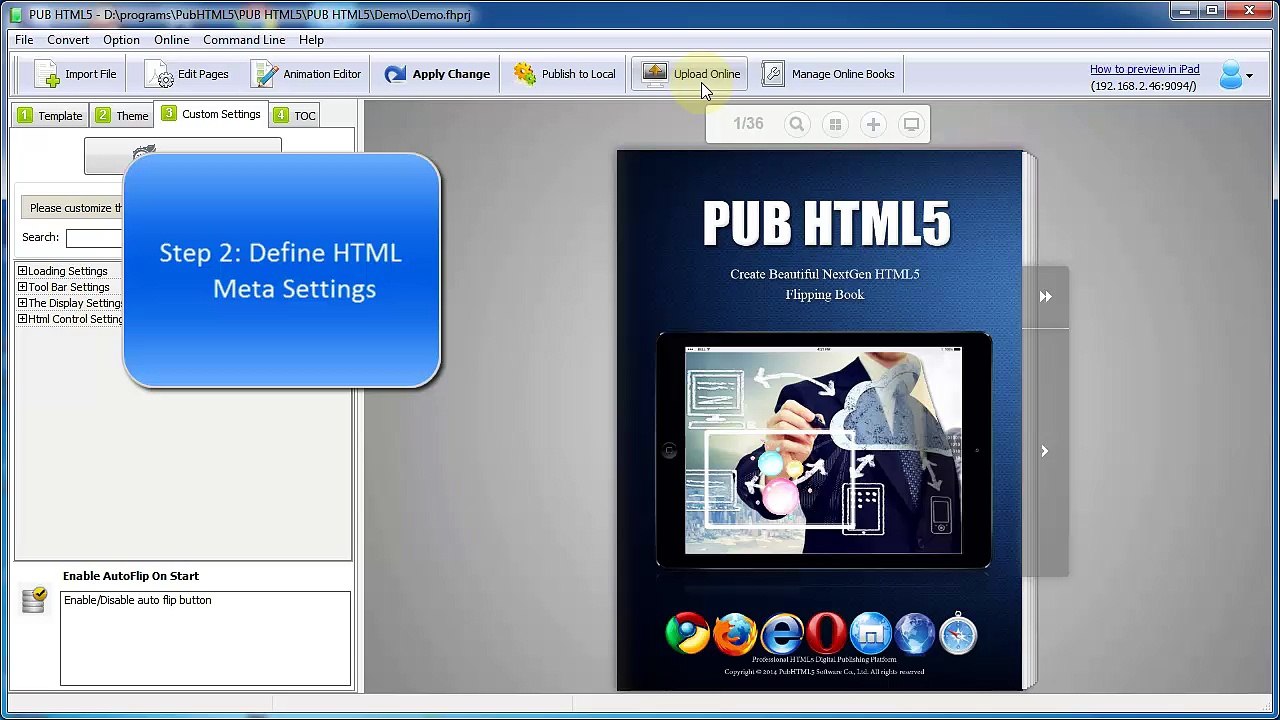This screenshot has height=720, width=1280.
Task: Click the zoom in plus icon in preview
Action: pos(873,124)
